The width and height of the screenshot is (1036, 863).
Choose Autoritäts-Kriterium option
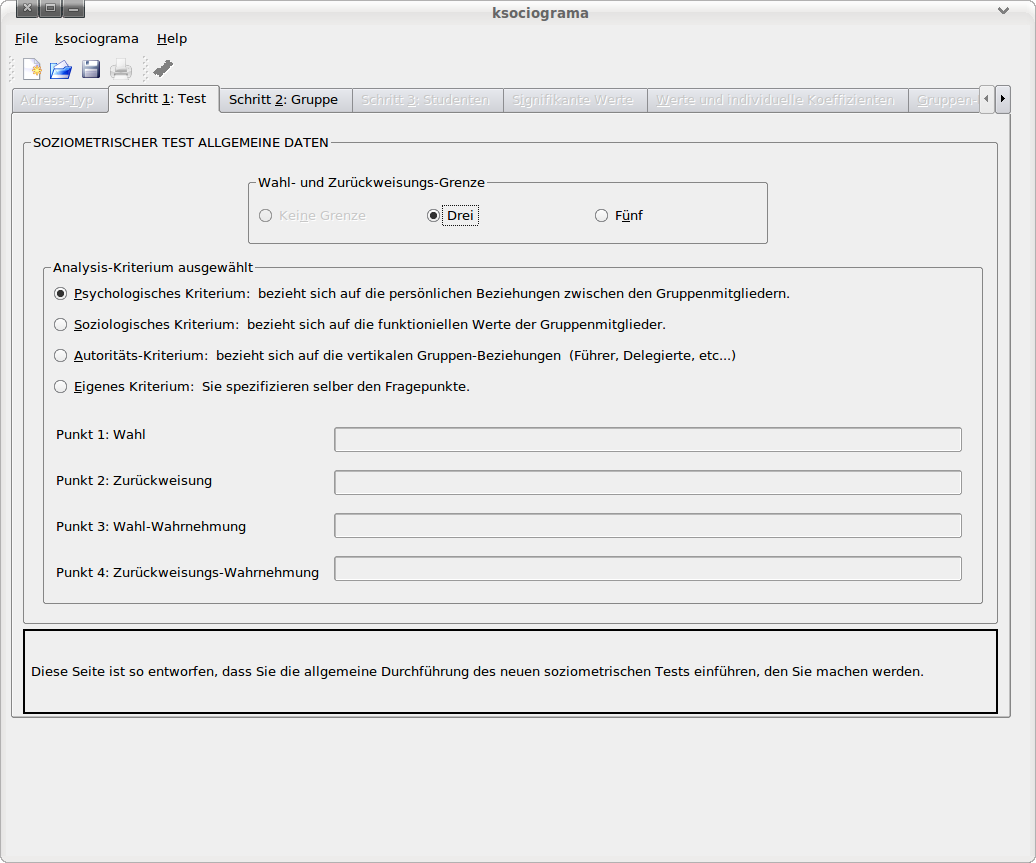click(x=61, y=355)
